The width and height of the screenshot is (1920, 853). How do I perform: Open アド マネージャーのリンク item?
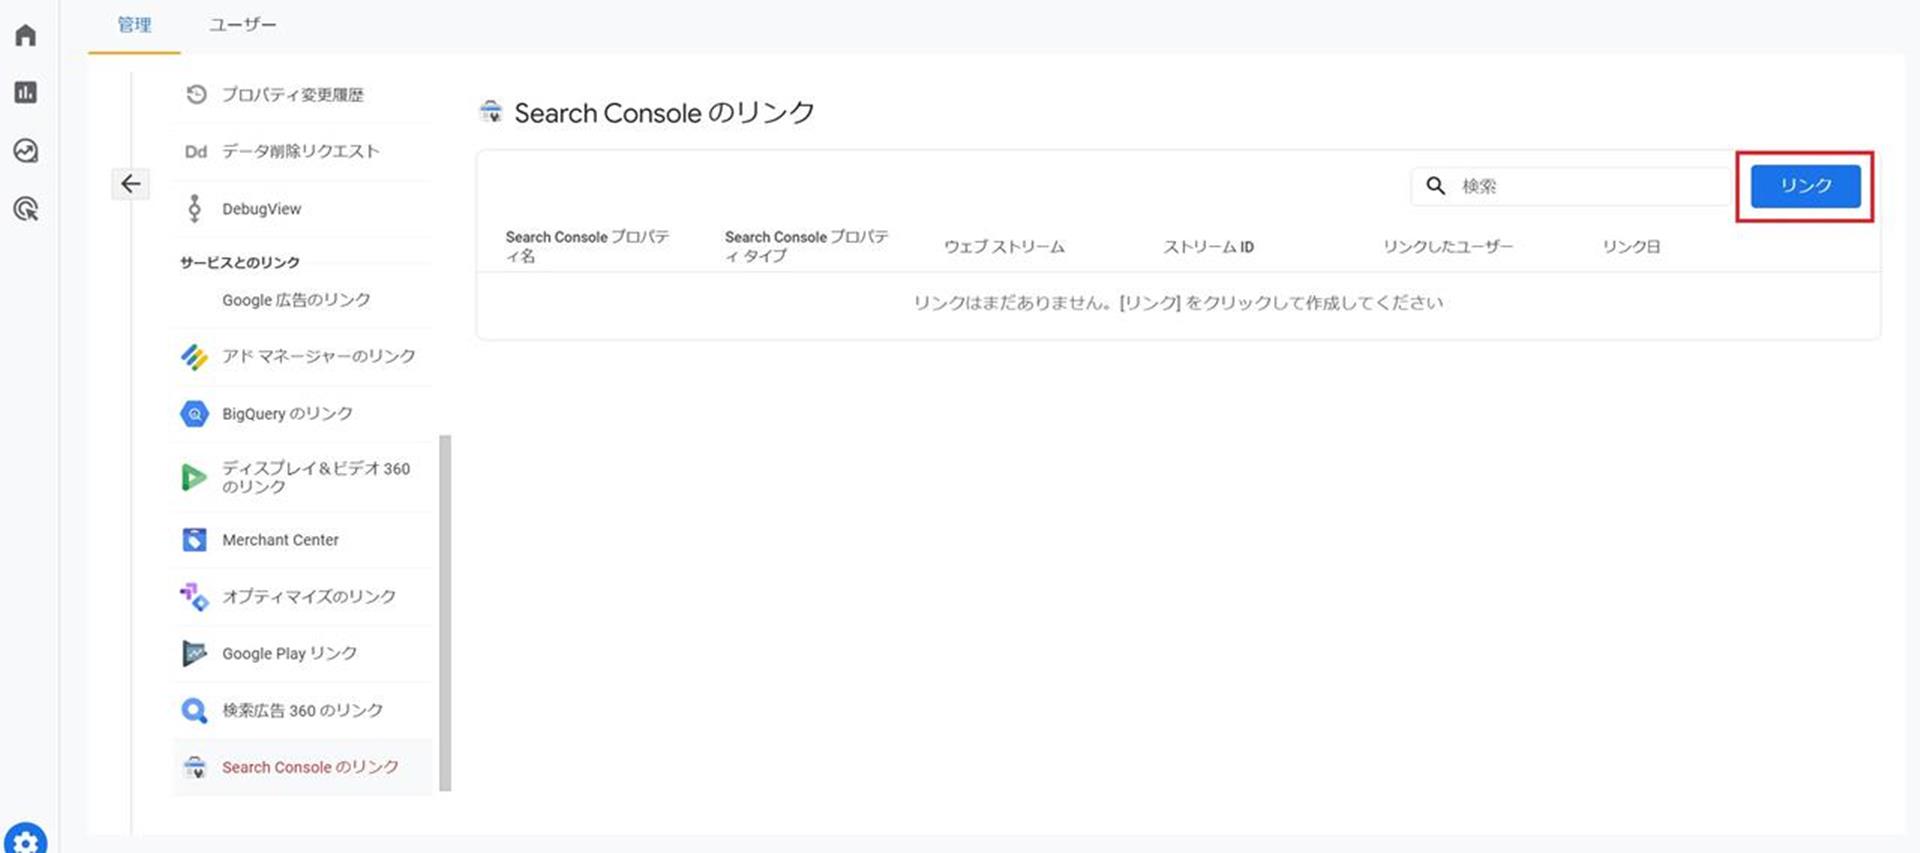point(302,357)
